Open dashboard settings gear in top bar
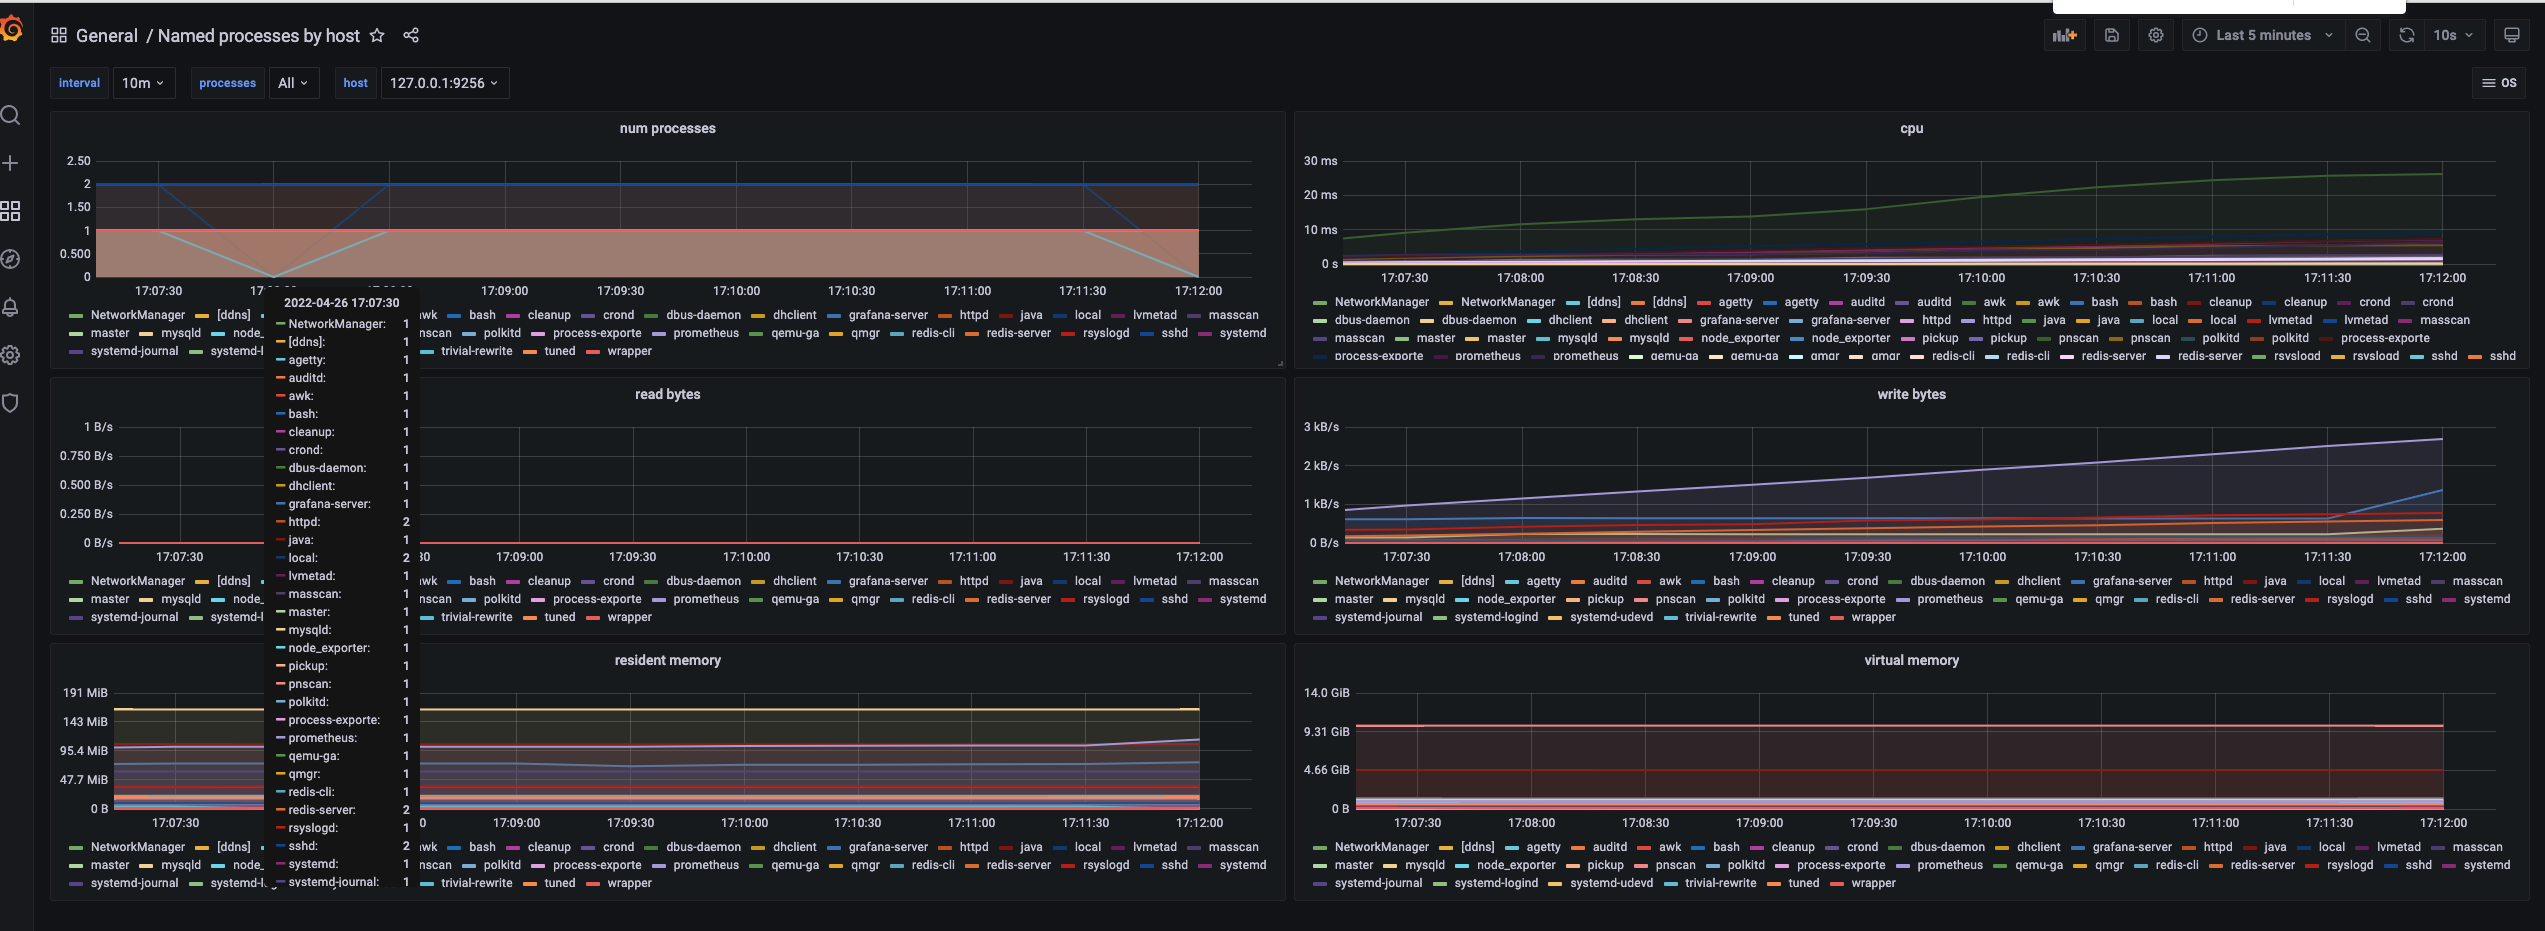This screenshot has height=931, width=2545. [2156, 35]
